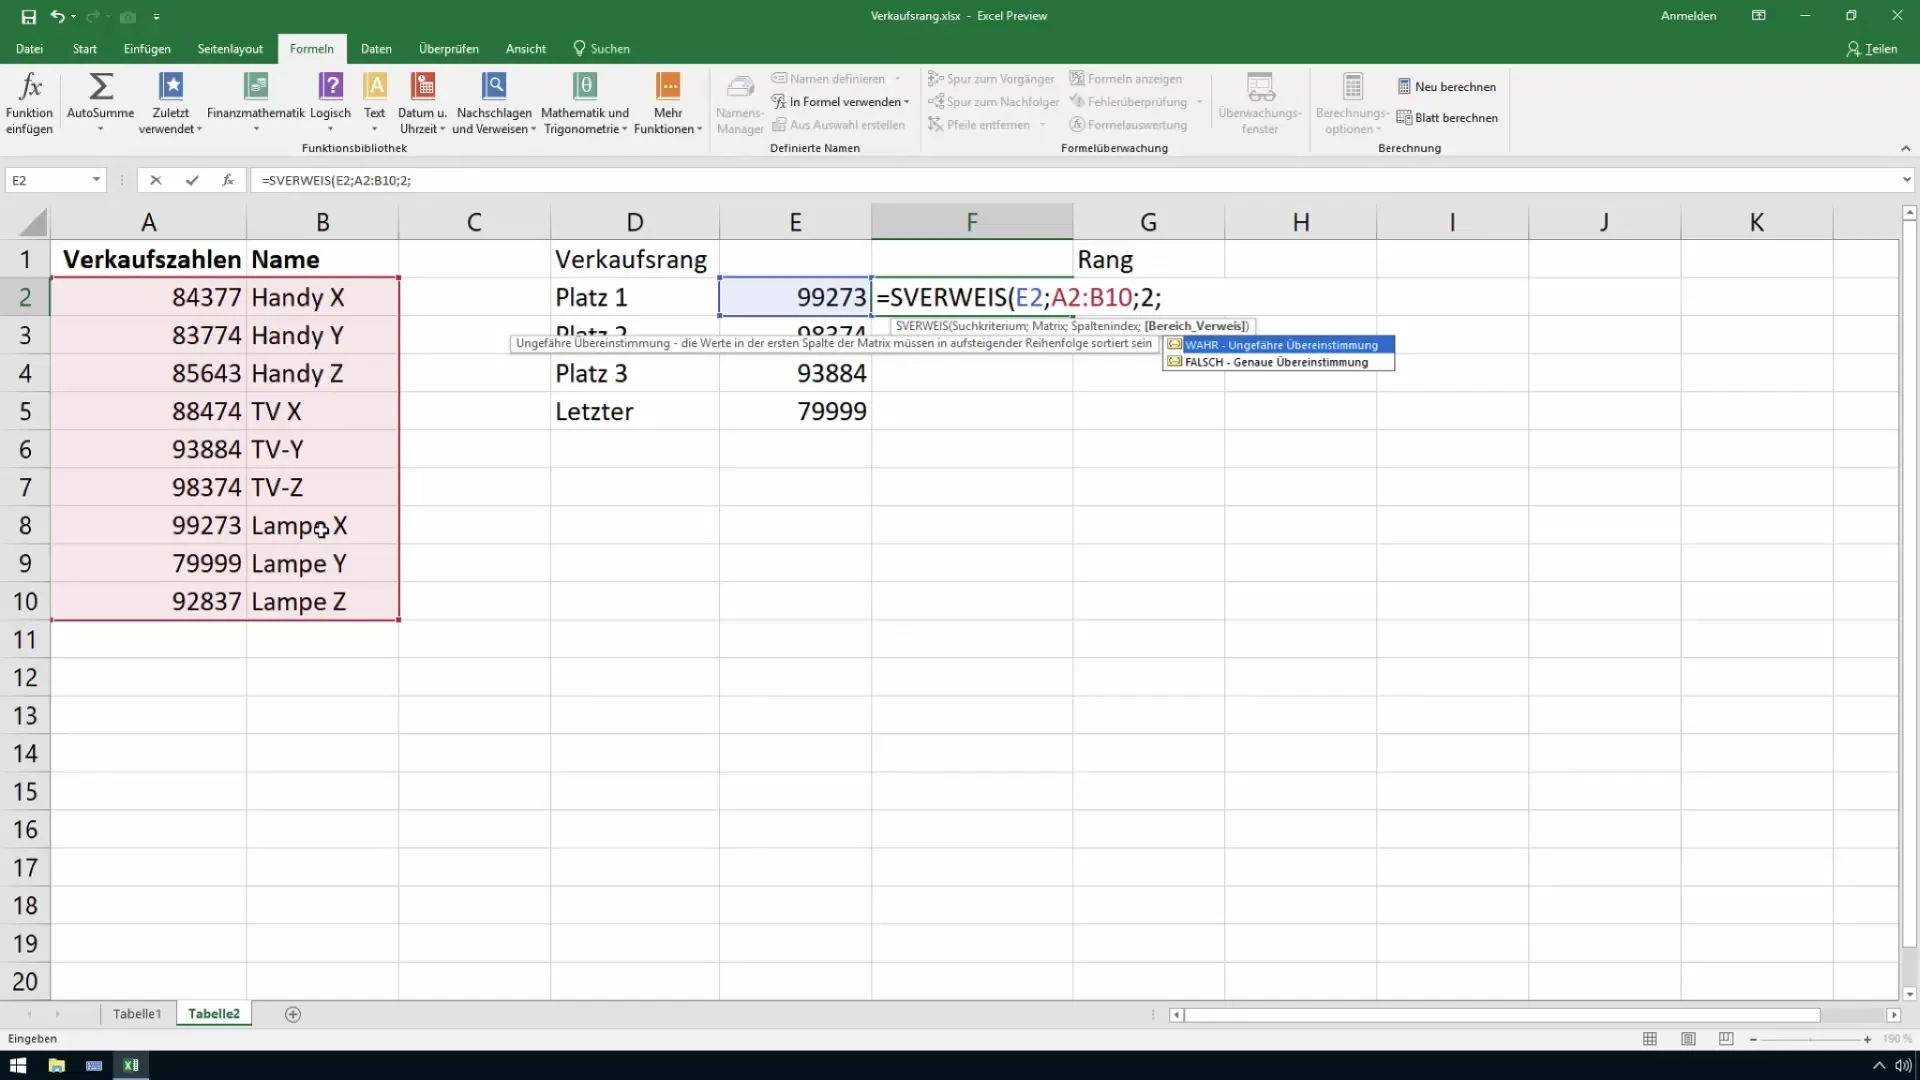
Task: Open Datum u. Uhrzeit functions
Action: 422,103
